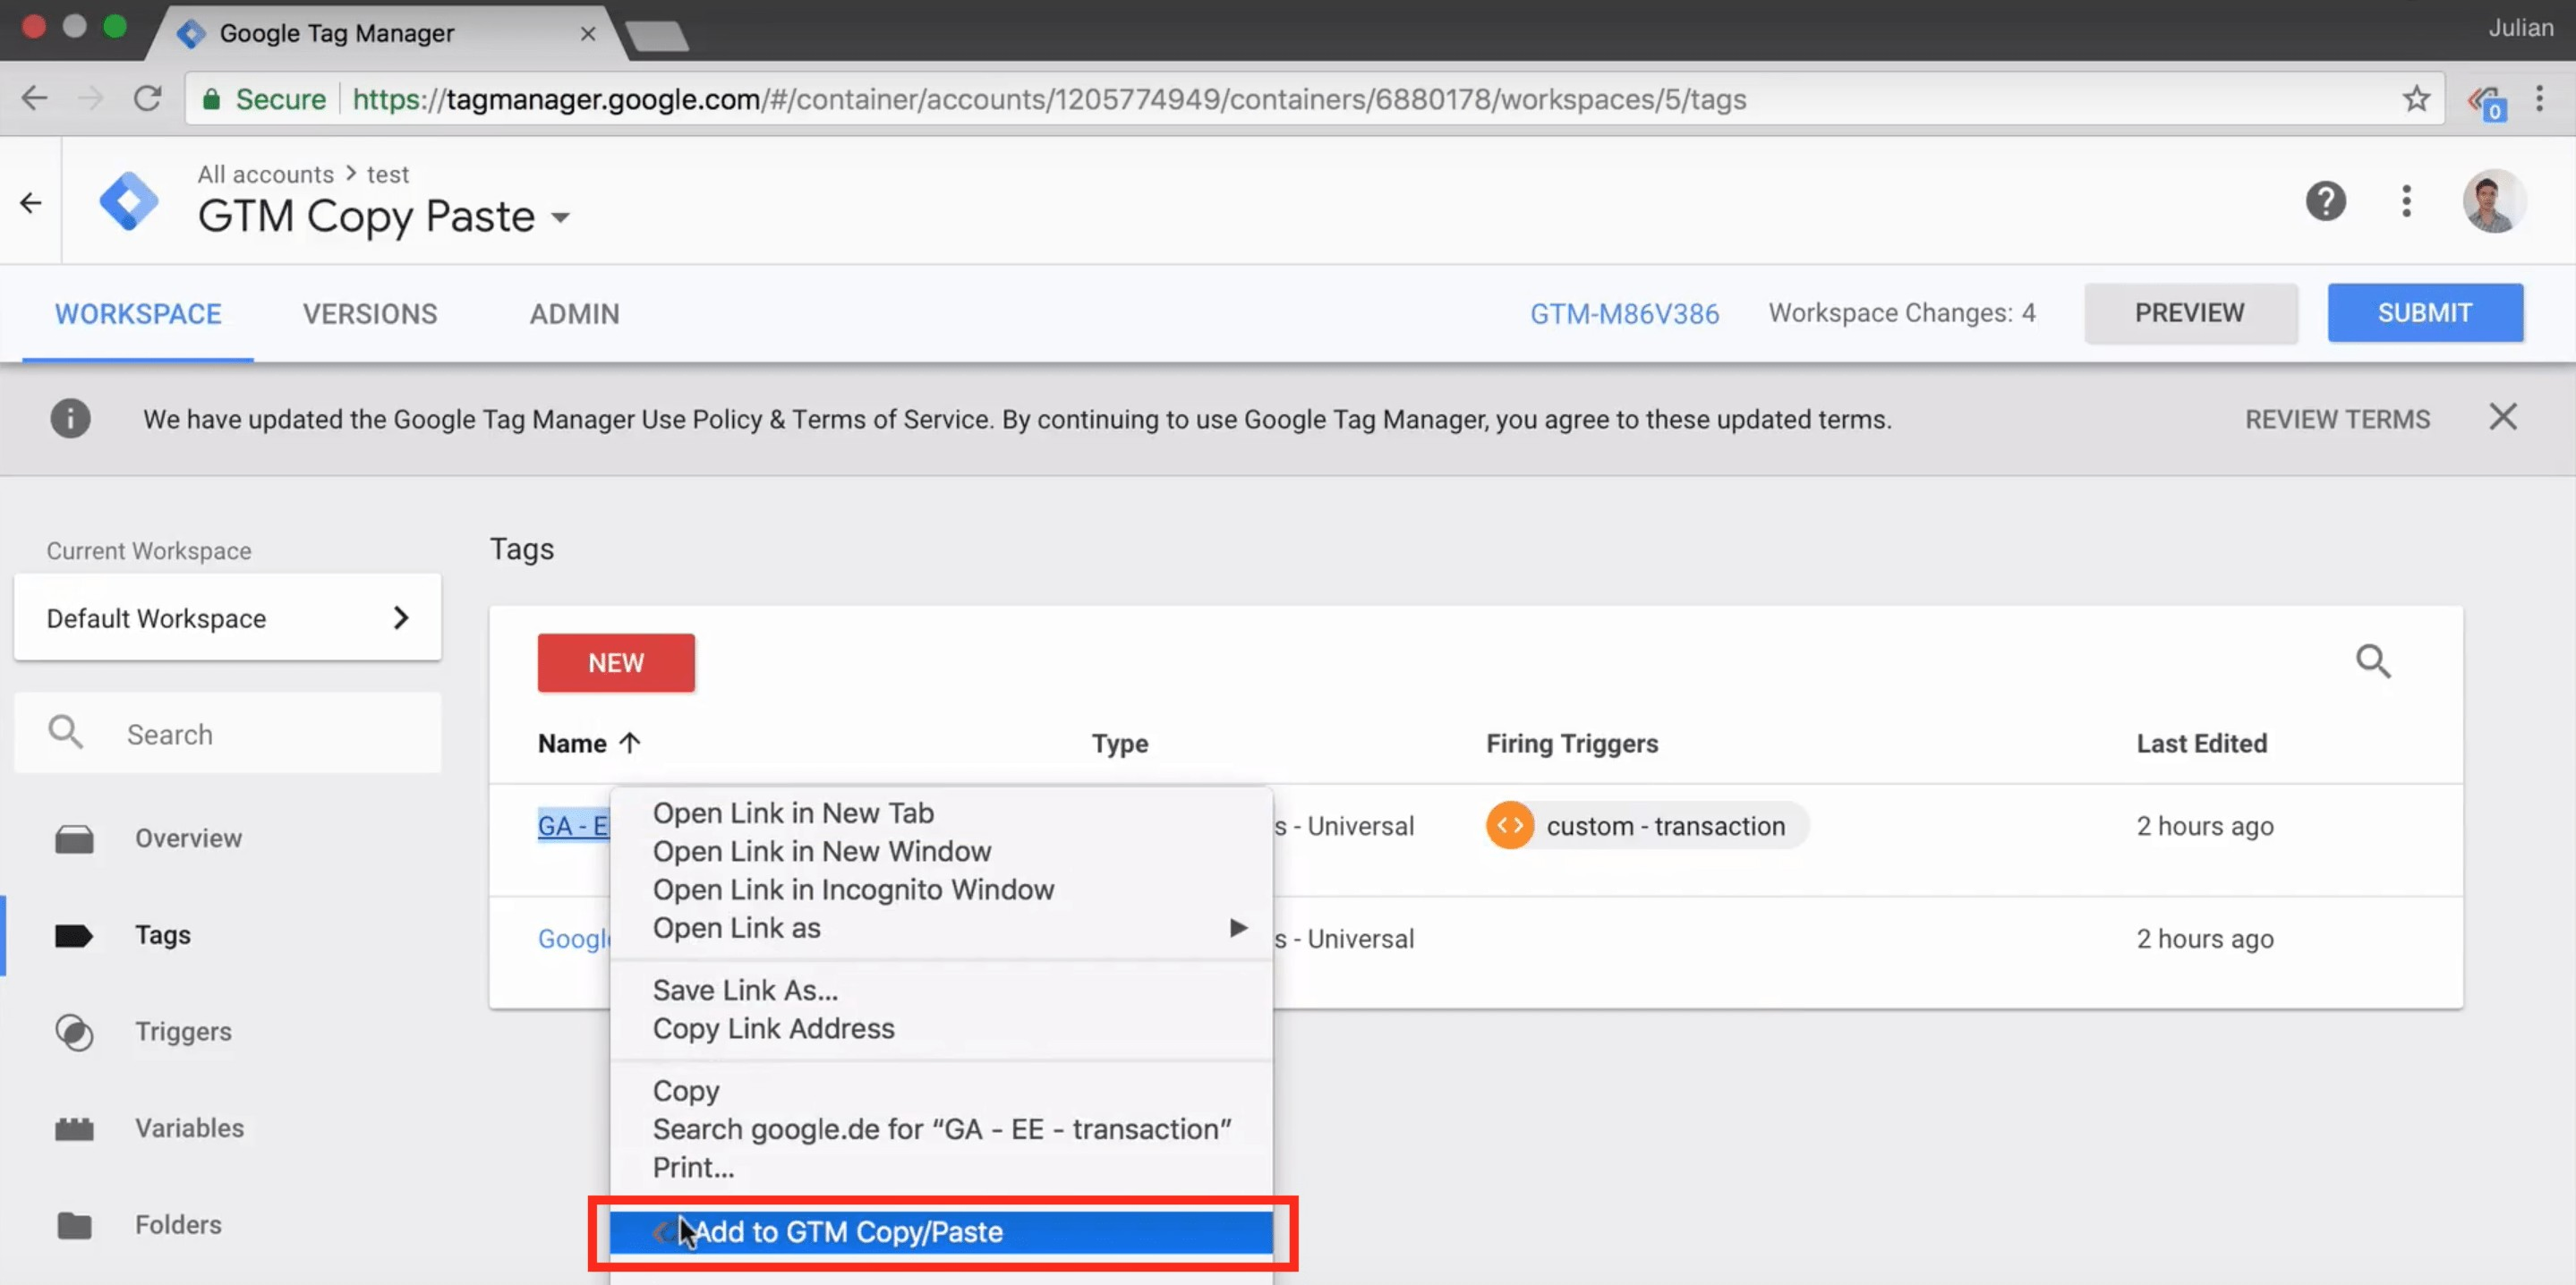This screenshot has height=1285, width=2576.
Task: Click the three-dot overflow menu icon
Action: click(x=2407, y=201)
